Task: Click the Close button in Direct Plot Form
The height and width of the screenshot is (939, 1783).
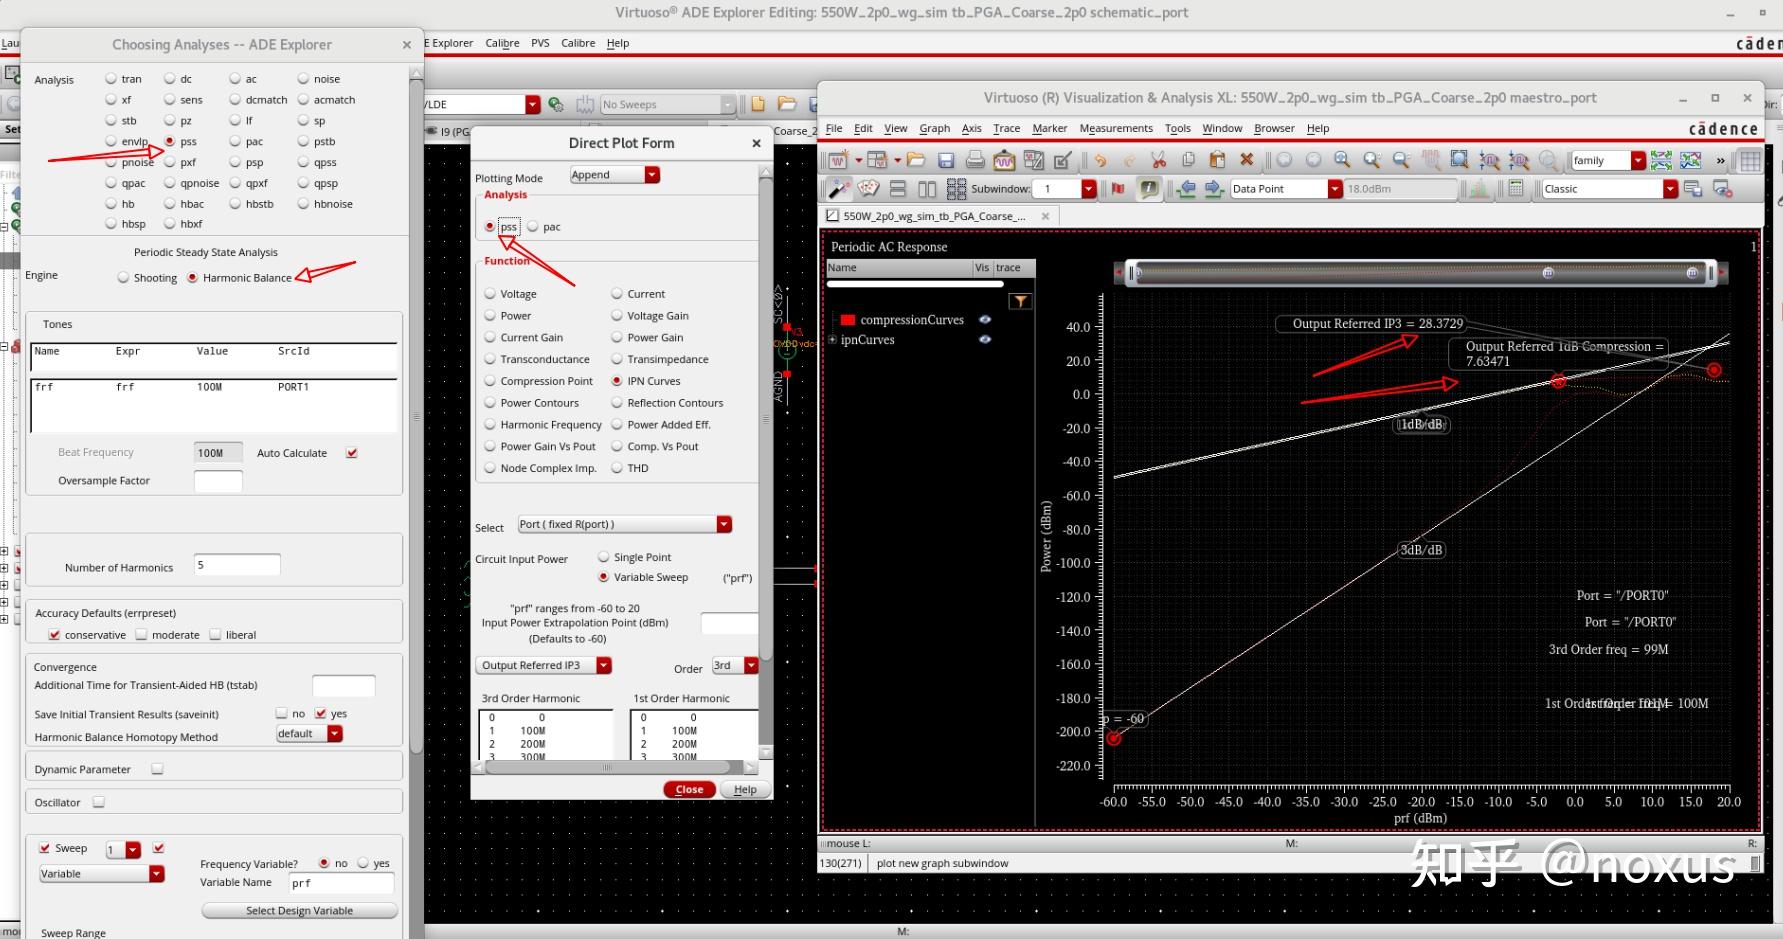Action: tap(689, 789)
